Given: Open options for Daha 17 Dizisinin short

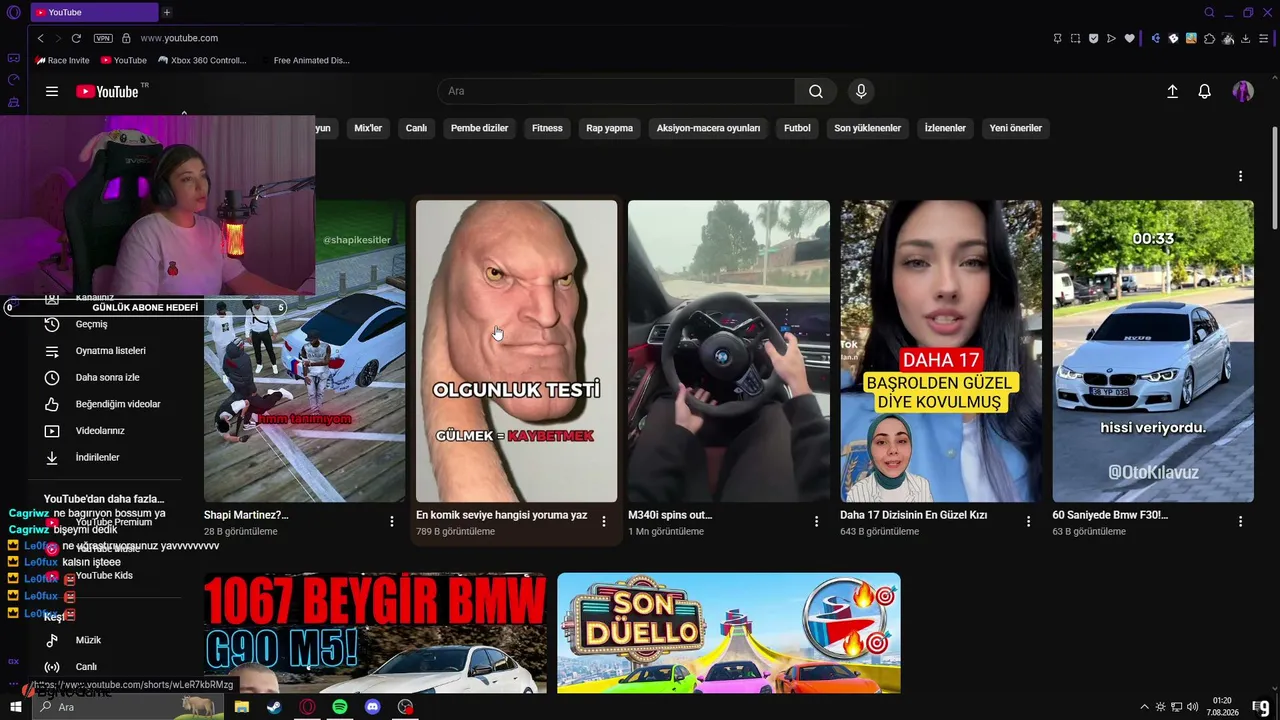Looking at the screenshot, I should [x=1028, y=521].
